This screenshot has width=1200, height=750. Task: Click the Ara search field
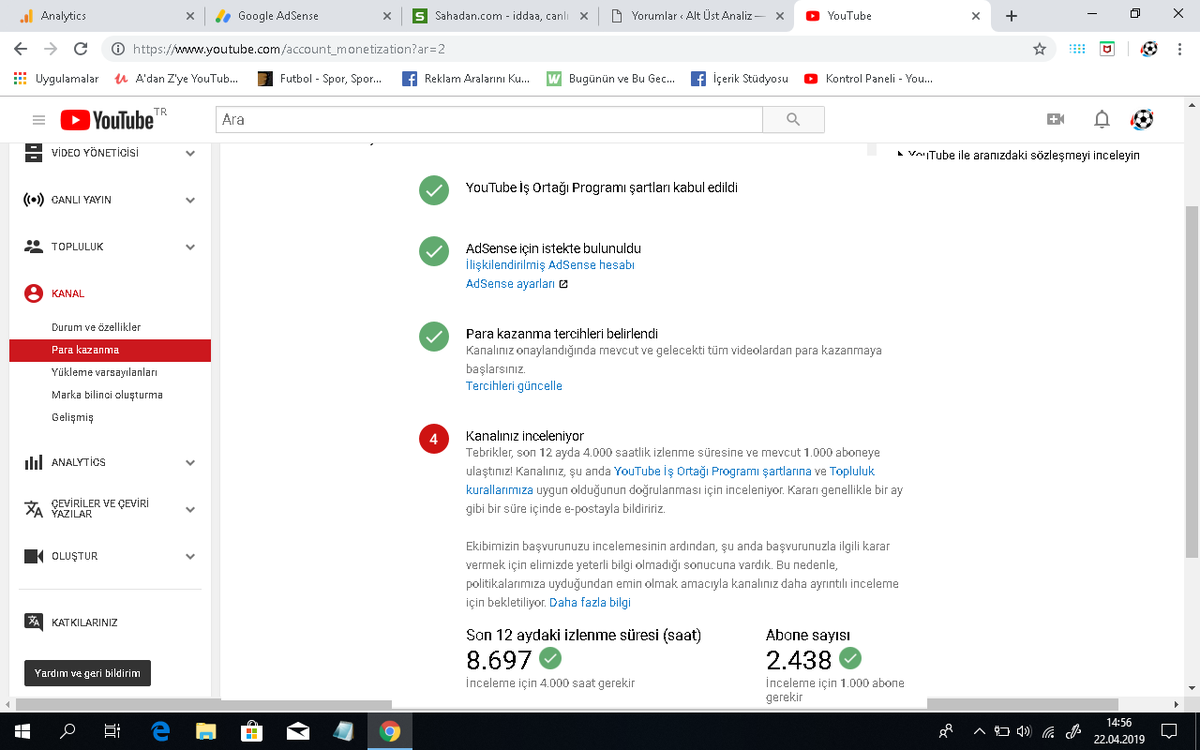(489, 119)
